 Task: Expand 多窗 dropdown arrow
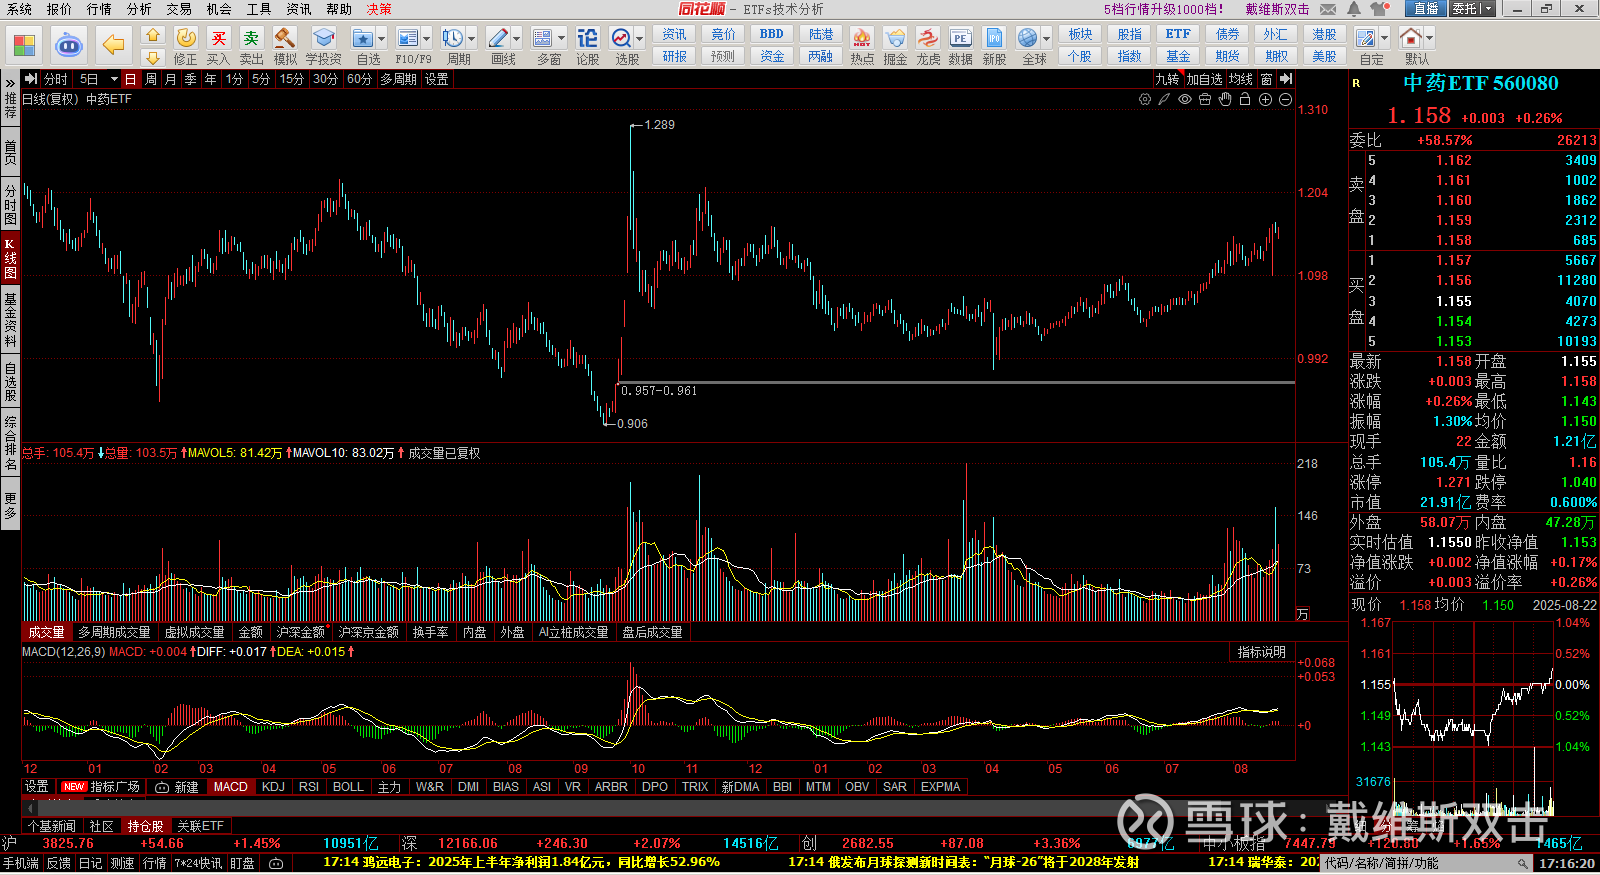(x=562, y=39)
